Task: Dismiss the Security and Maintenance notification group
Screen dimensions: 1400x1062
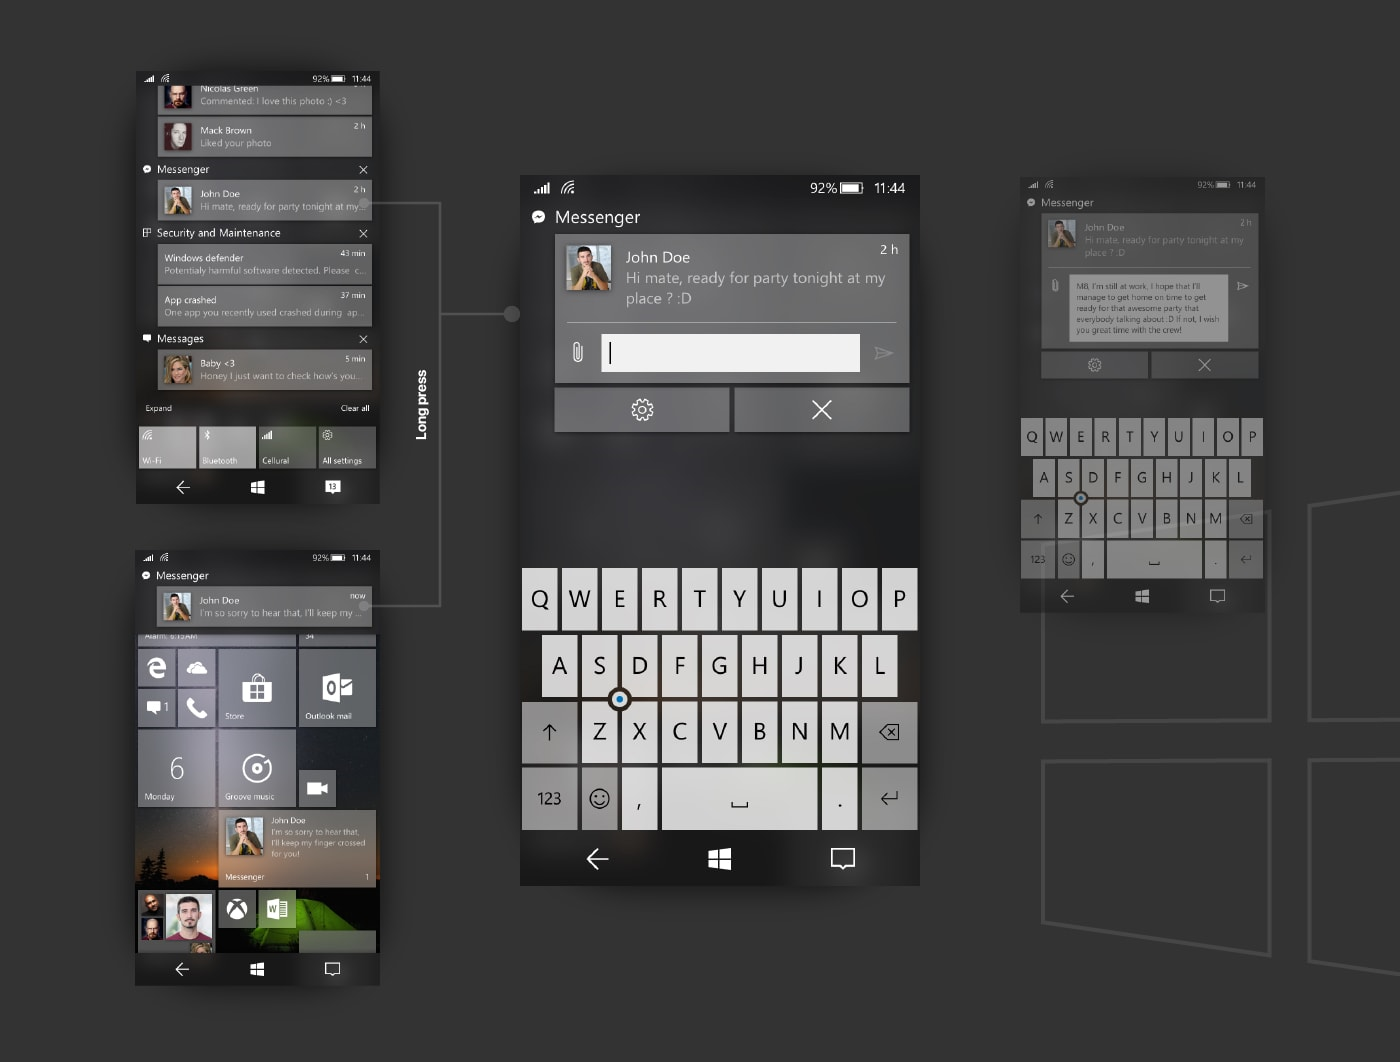Action: click(x=363, y=233)
